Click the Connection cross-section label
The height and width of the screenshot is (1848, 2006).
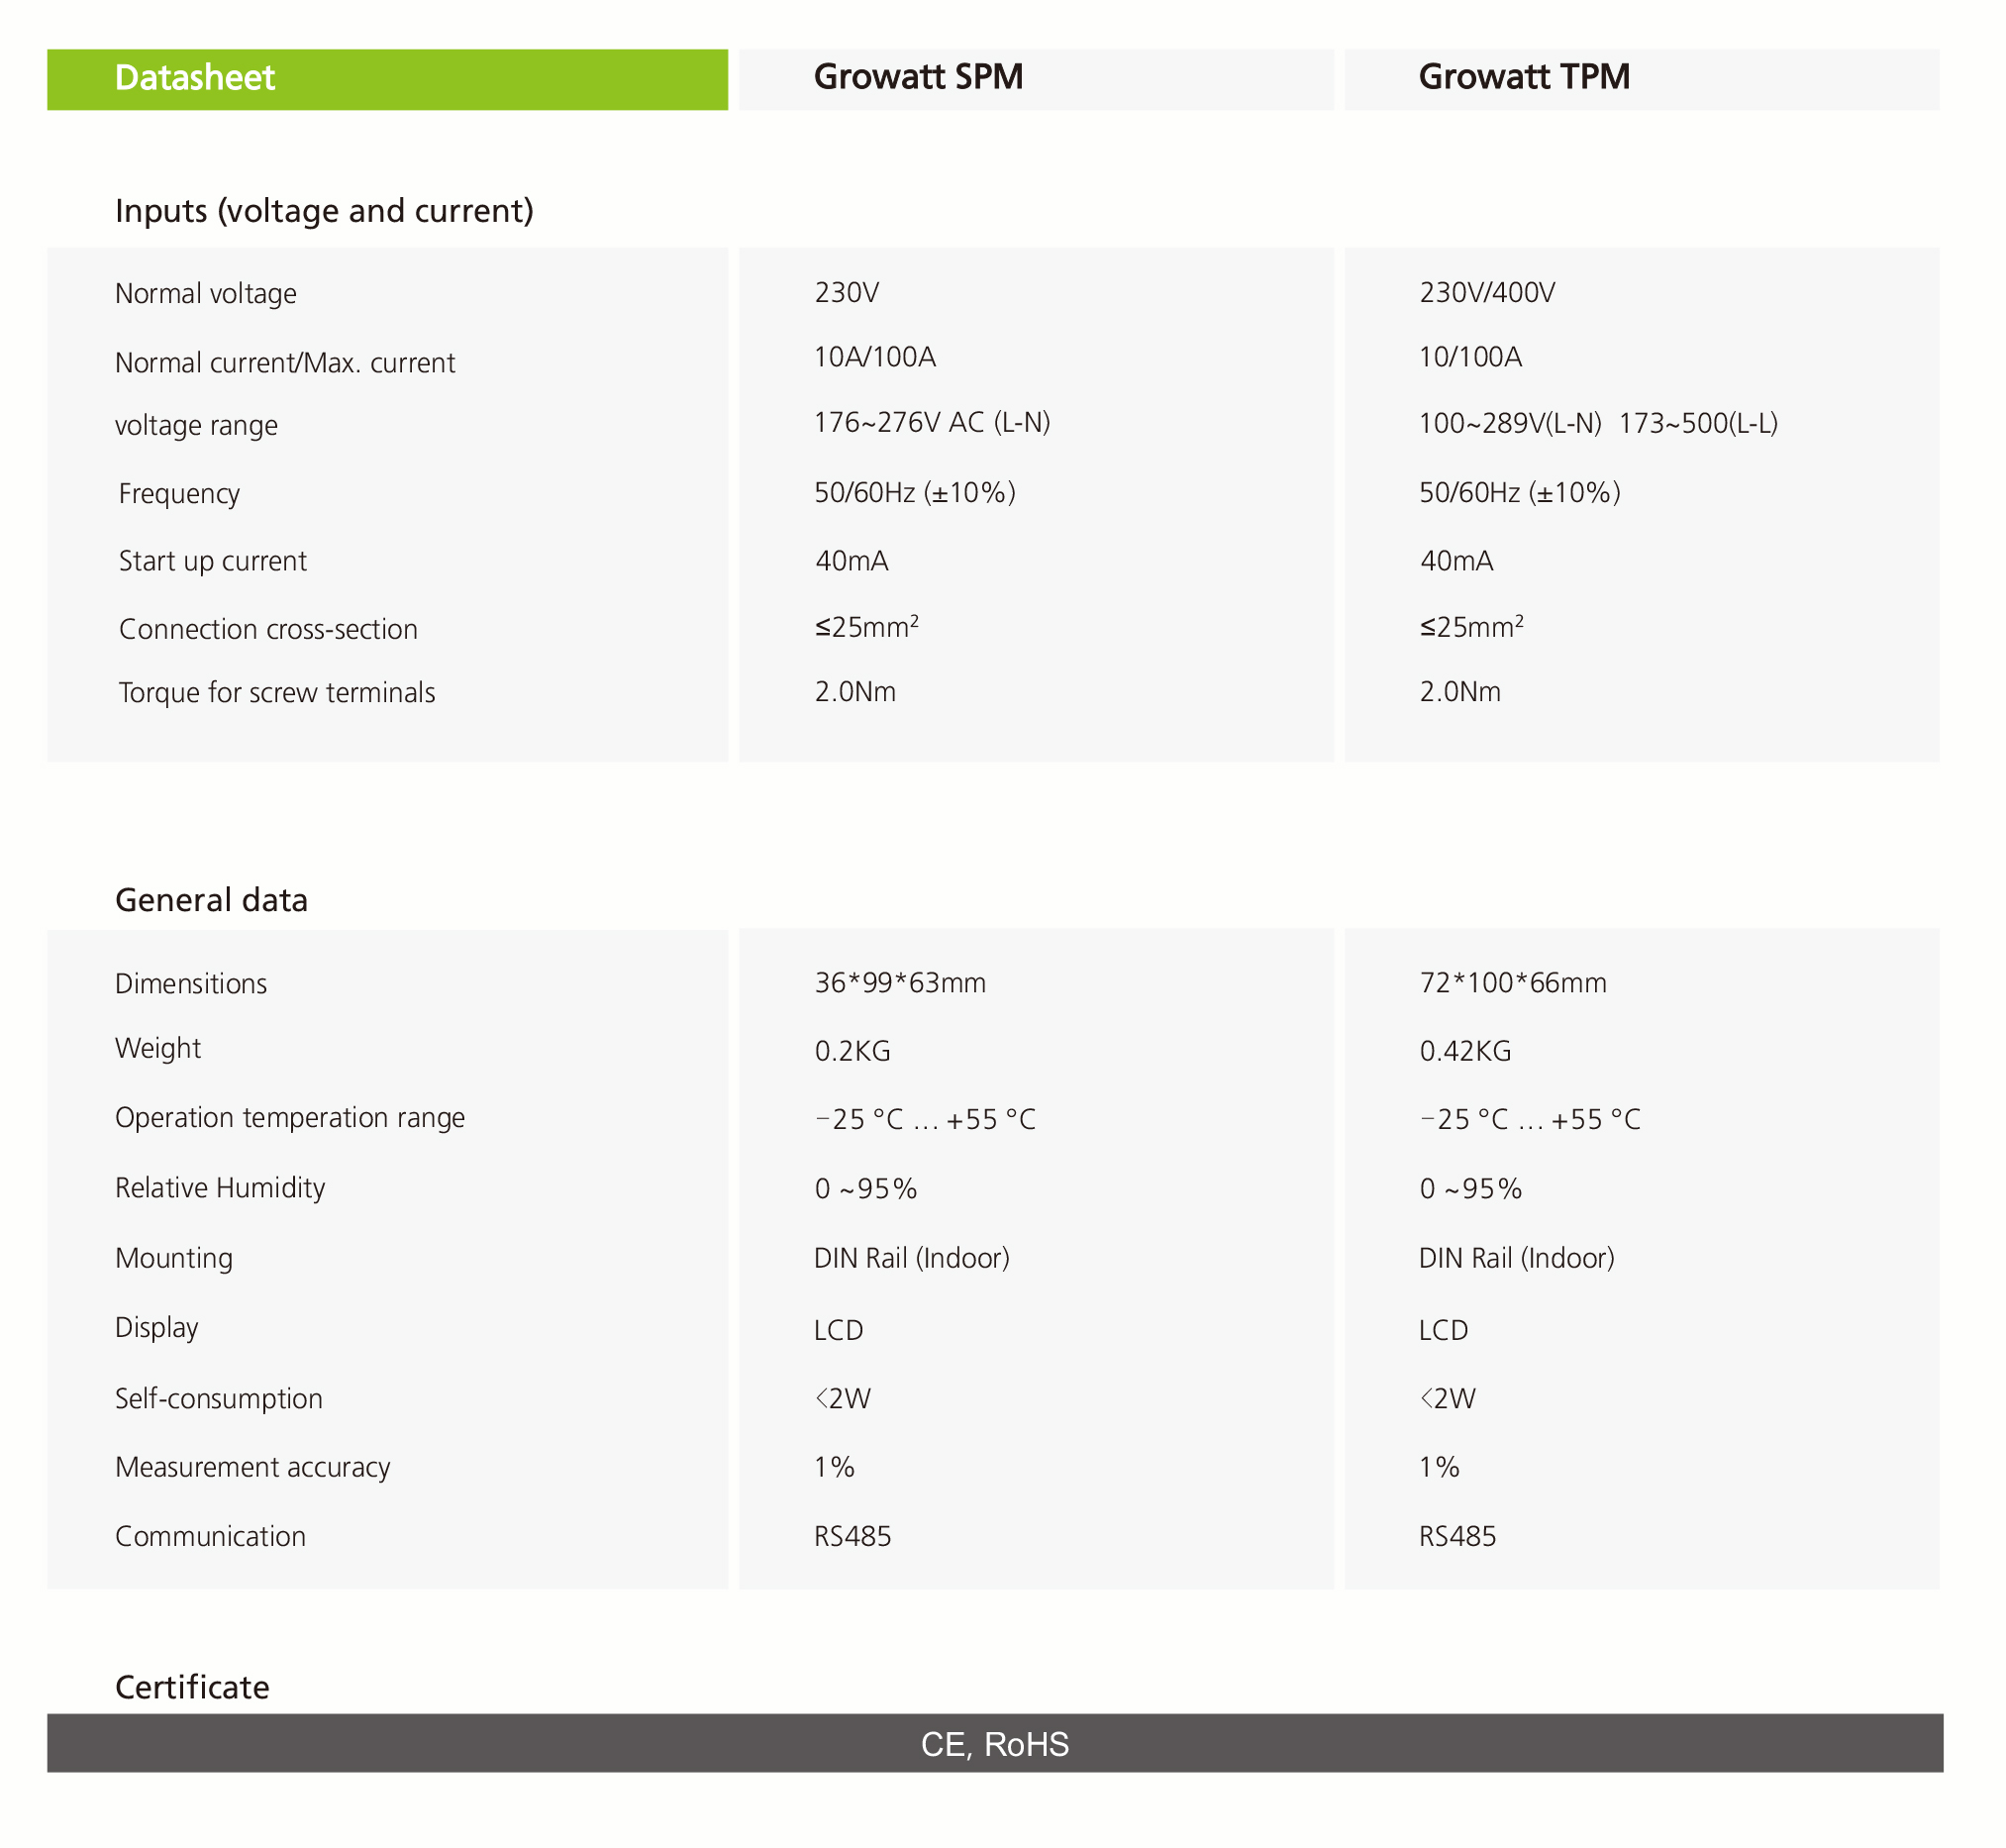tap(268, 629)
